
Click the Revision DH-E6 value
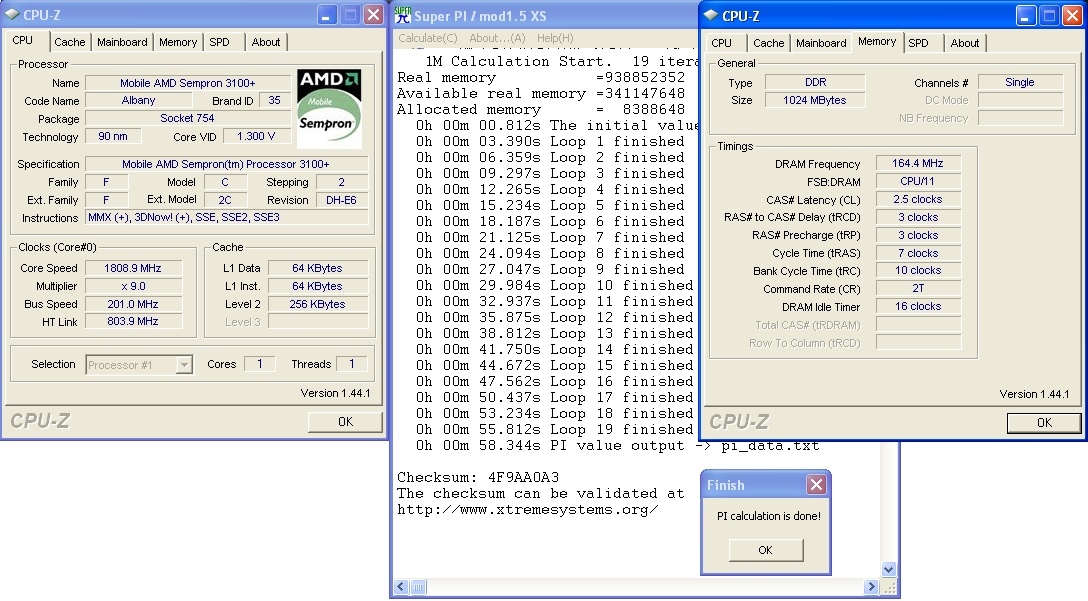click(341, 201)
